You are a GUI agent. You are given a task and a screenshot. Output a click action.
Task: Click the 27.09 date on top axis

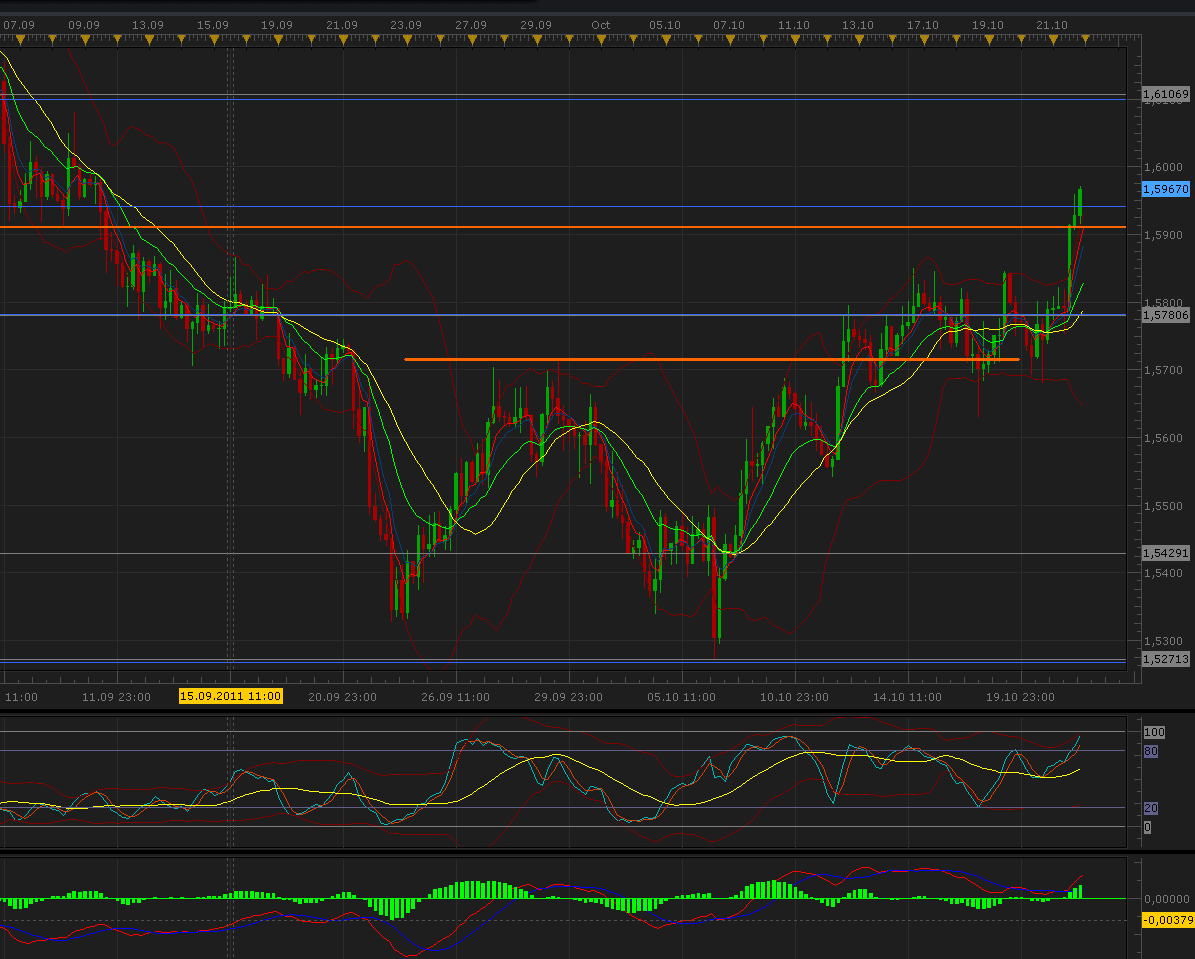click(x=471, y=25)
